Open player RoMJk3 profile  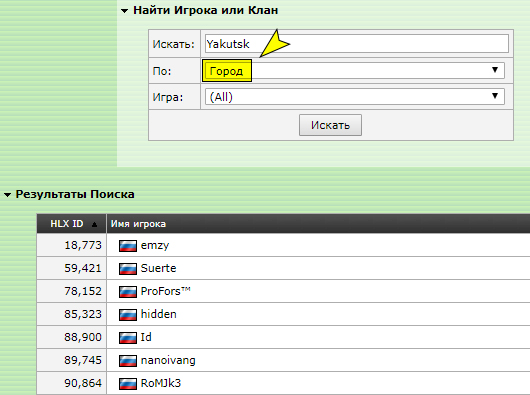[x=161, y=383]
